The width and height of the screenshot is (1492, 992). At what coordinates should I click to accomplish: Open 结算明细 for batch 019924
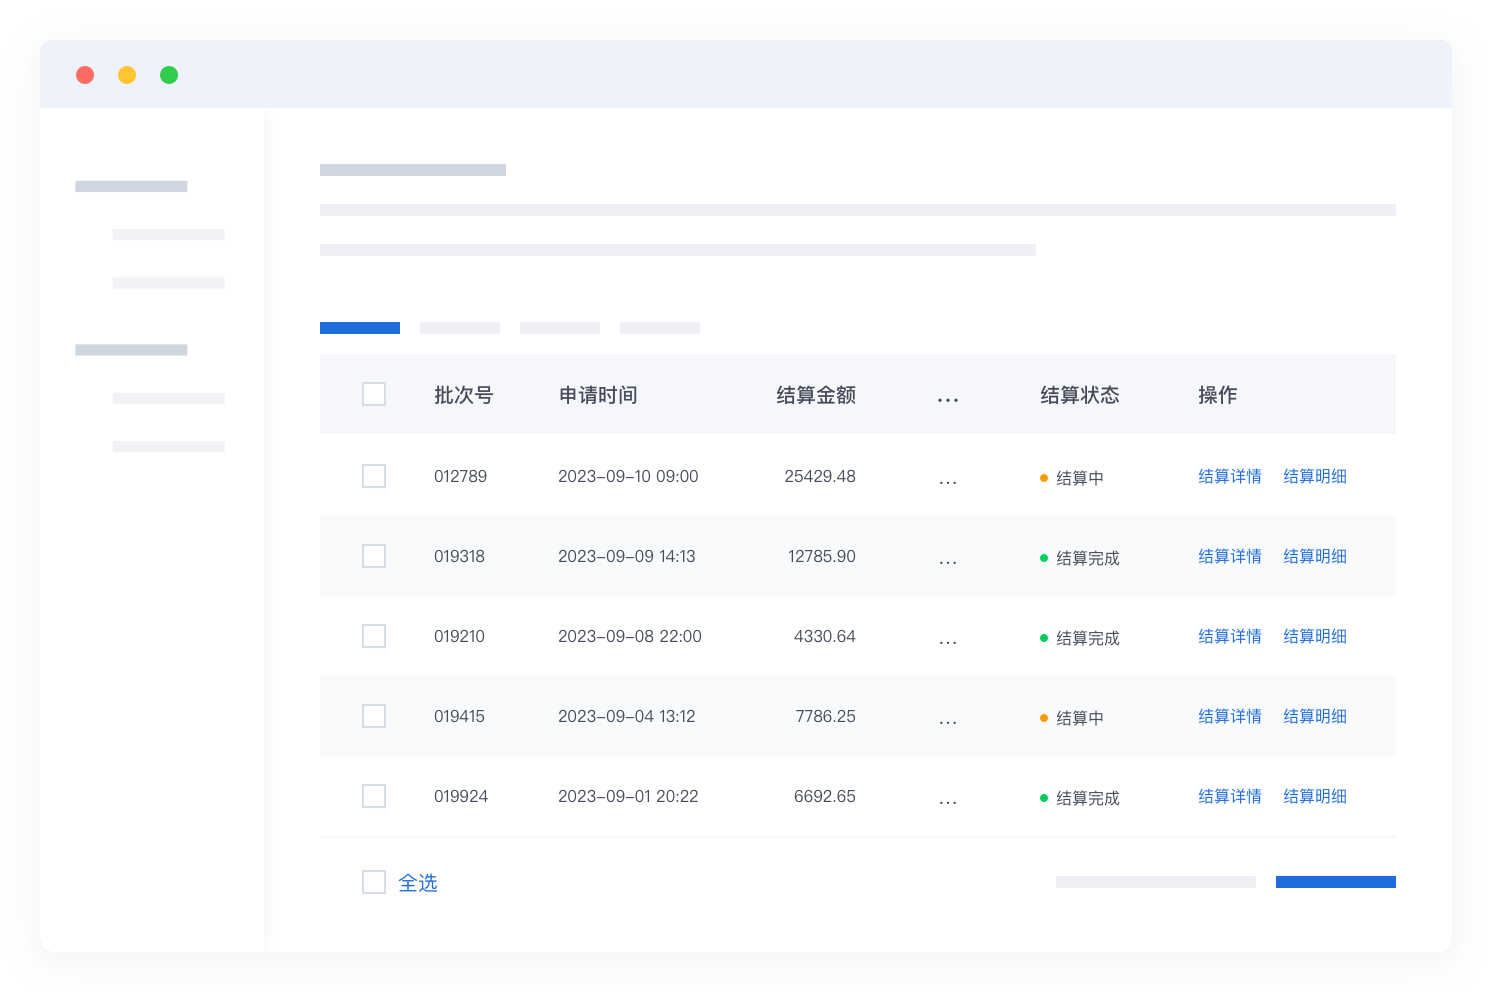[1315, 796]
